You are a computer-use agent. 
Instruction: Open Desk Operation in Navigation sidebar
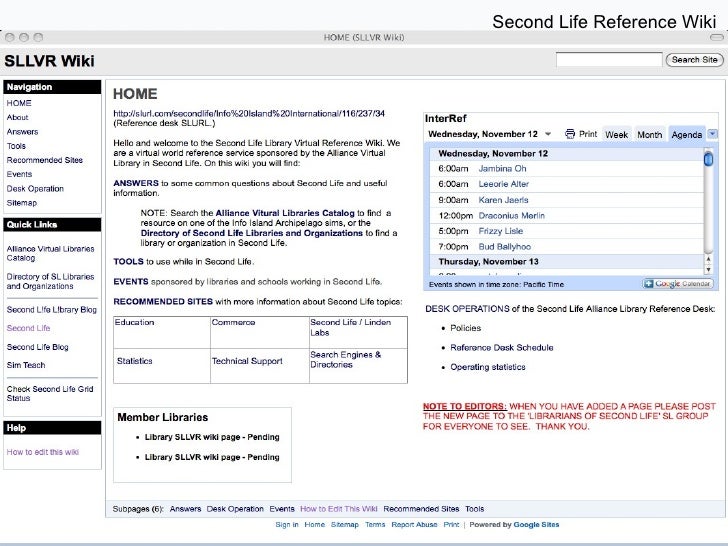pos(35,188)
